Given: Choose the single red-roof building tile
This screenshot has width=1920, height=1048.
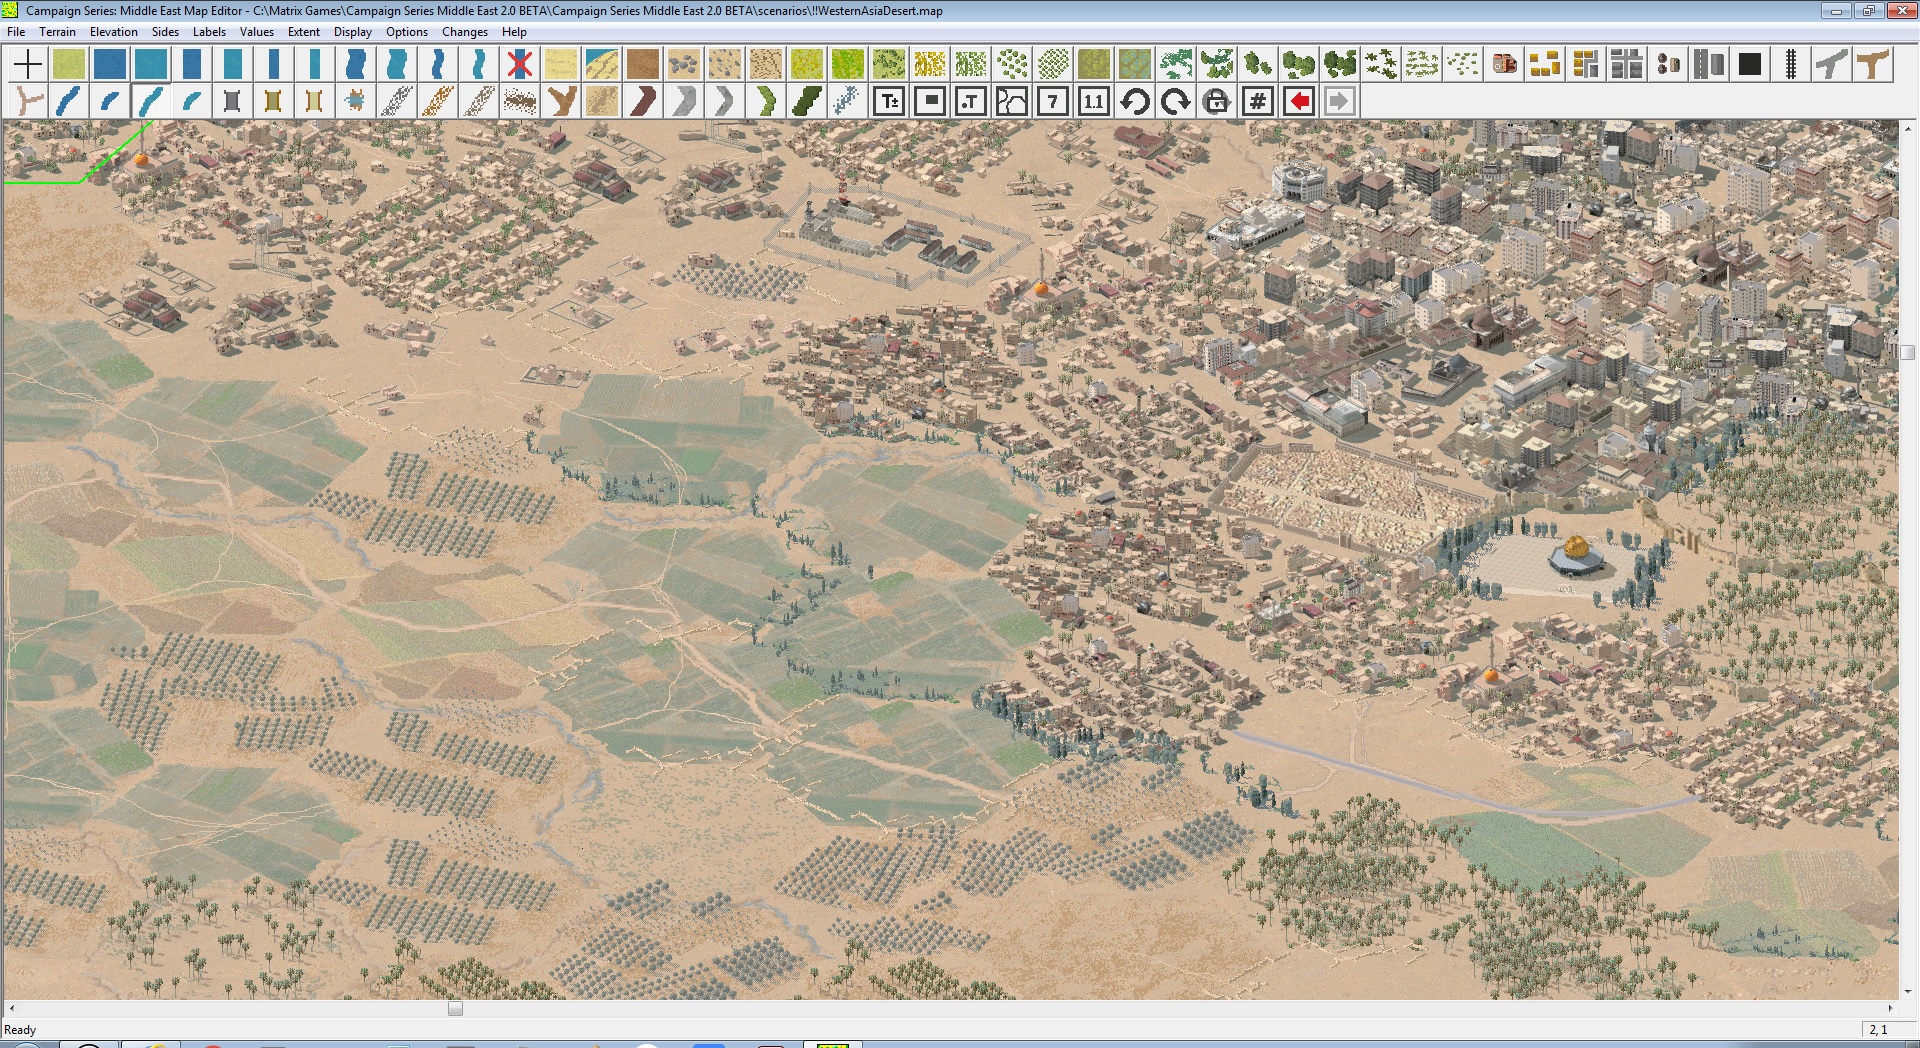Looking at the screenshot, I should click(1503, 64).
